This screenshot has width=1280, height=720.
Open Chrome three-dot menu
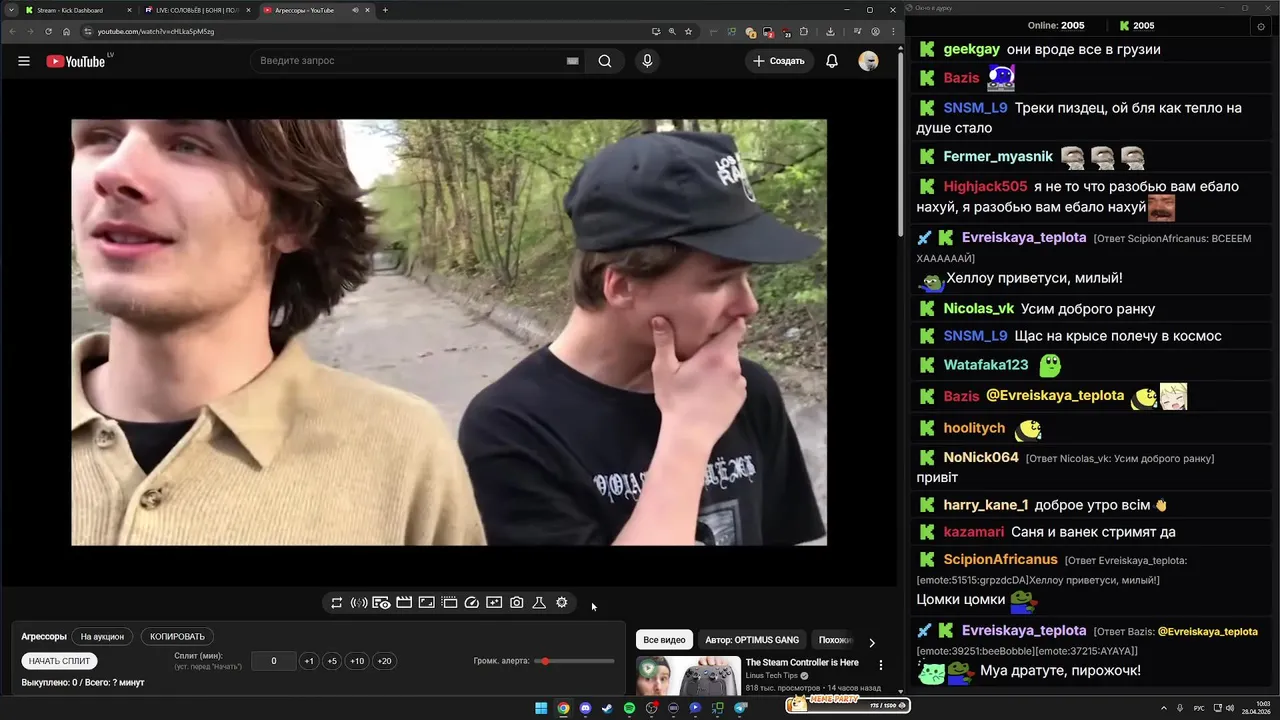point(893,31)
